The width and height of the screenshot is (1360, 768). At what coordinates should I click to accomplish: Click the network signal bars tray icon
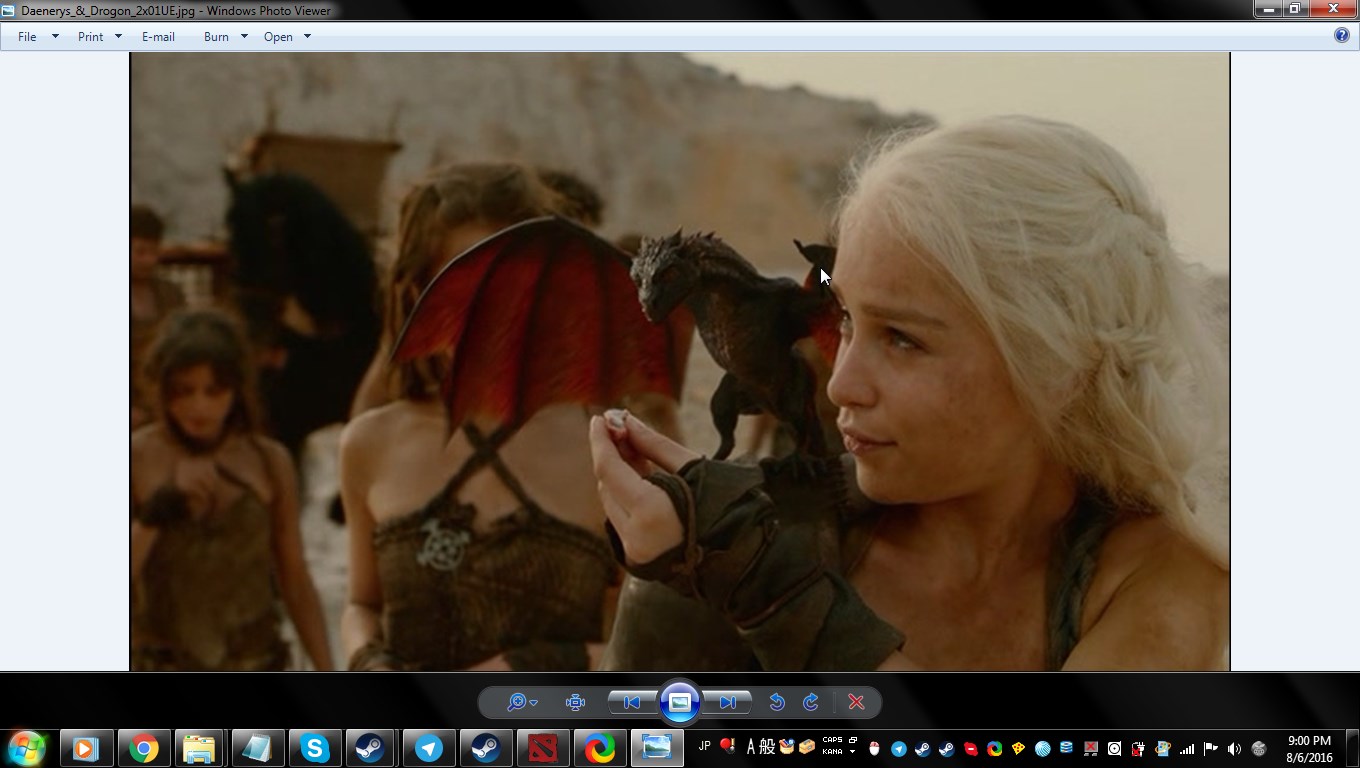[1187, 748]
